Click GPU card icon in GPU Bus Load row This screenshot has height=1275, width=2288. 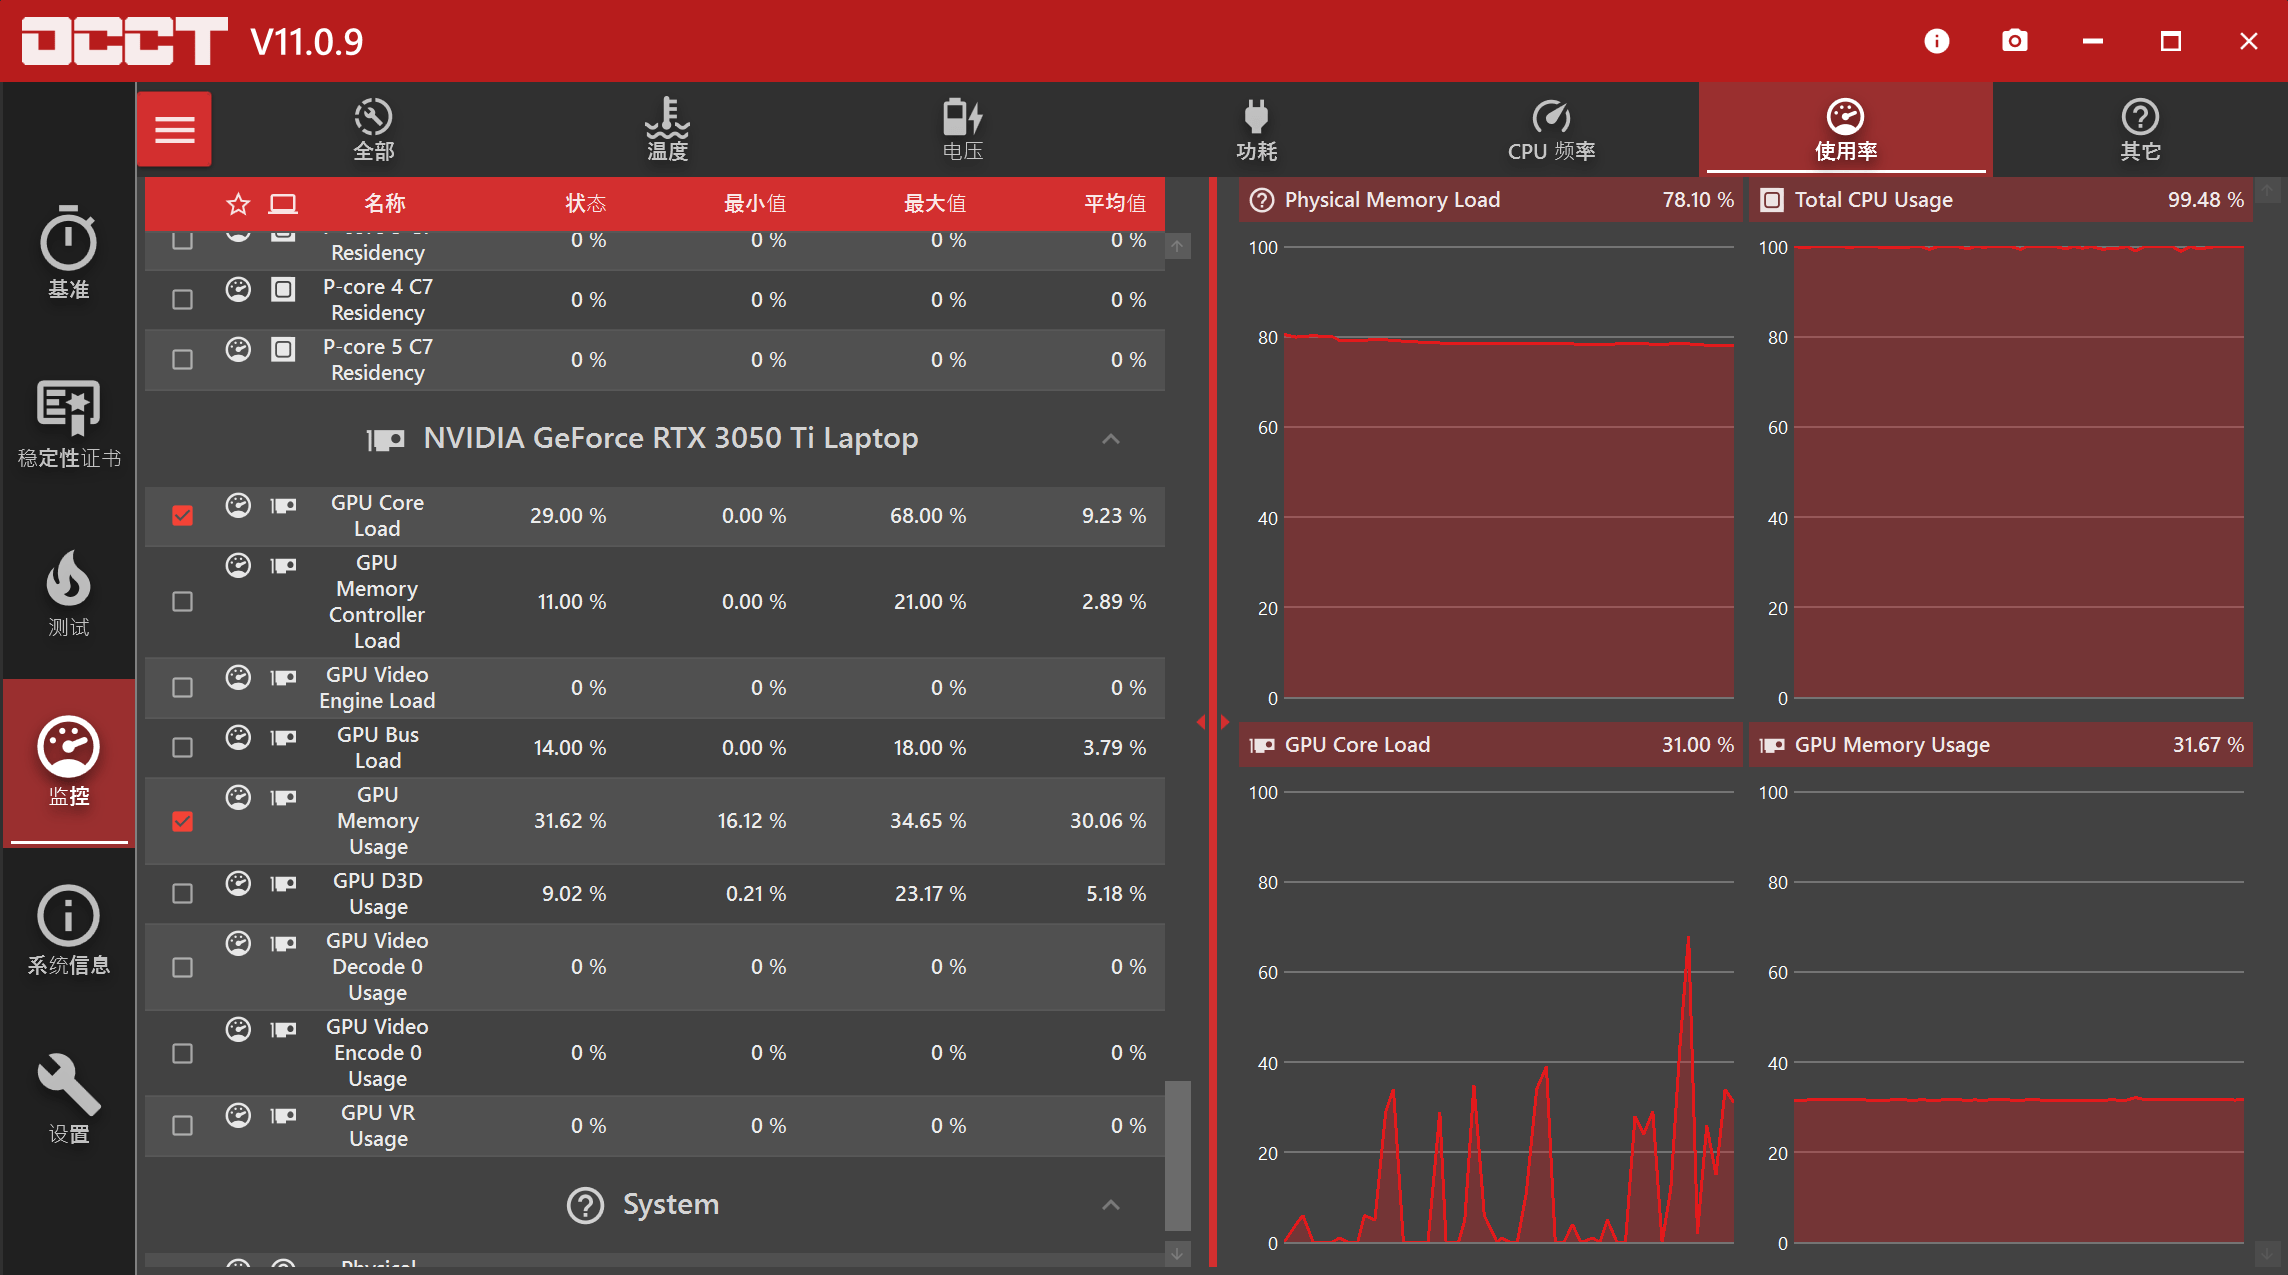283,737
